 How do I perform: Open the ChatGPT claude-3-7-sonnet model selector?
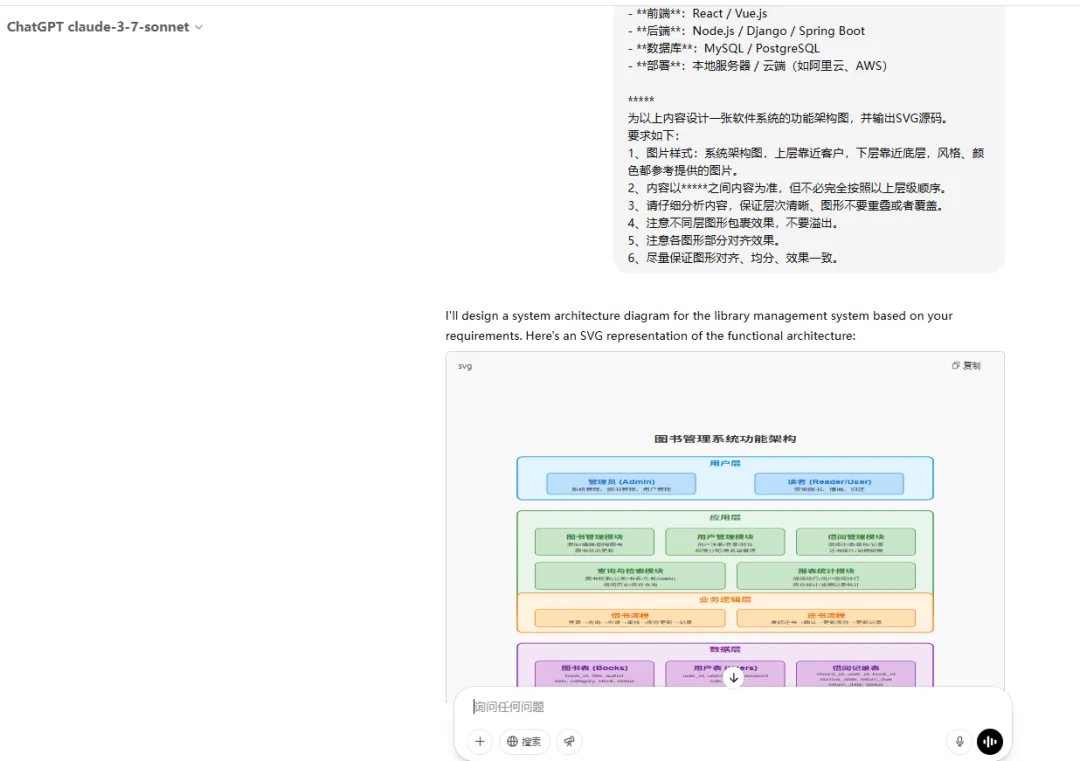(x=105, y=27)
